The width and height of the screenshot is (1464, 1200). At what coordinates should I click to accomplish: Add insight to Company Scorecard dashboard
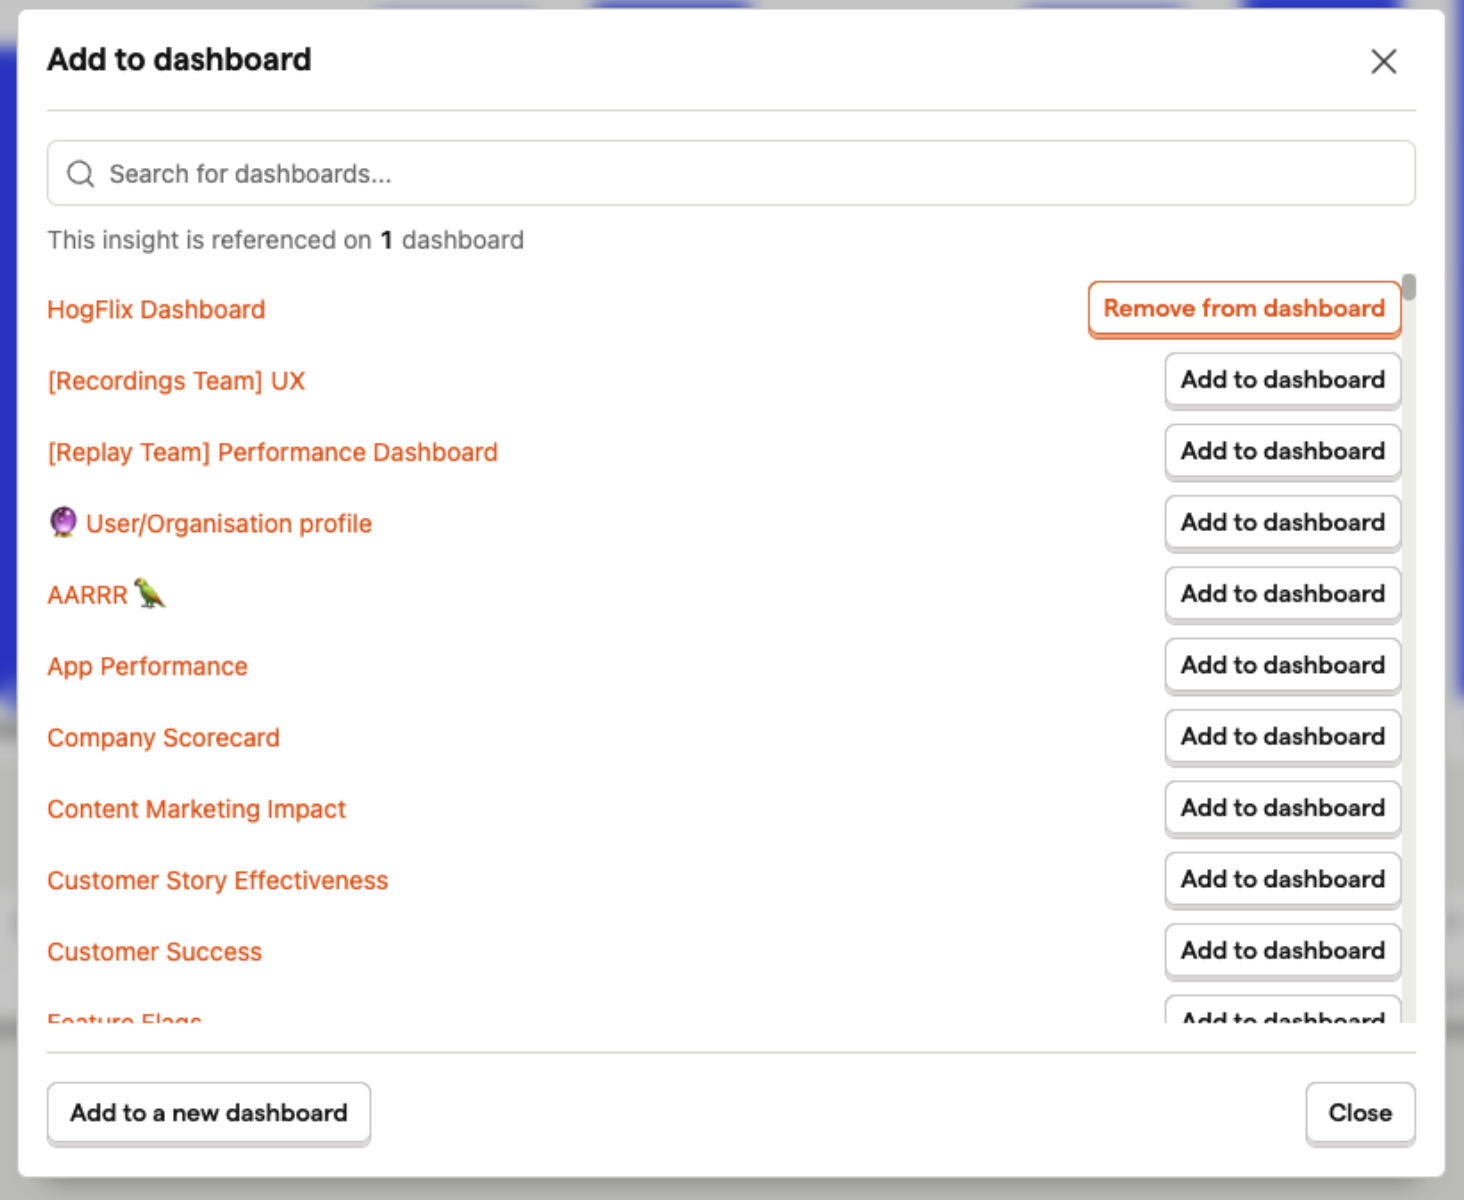point(1282,737)
